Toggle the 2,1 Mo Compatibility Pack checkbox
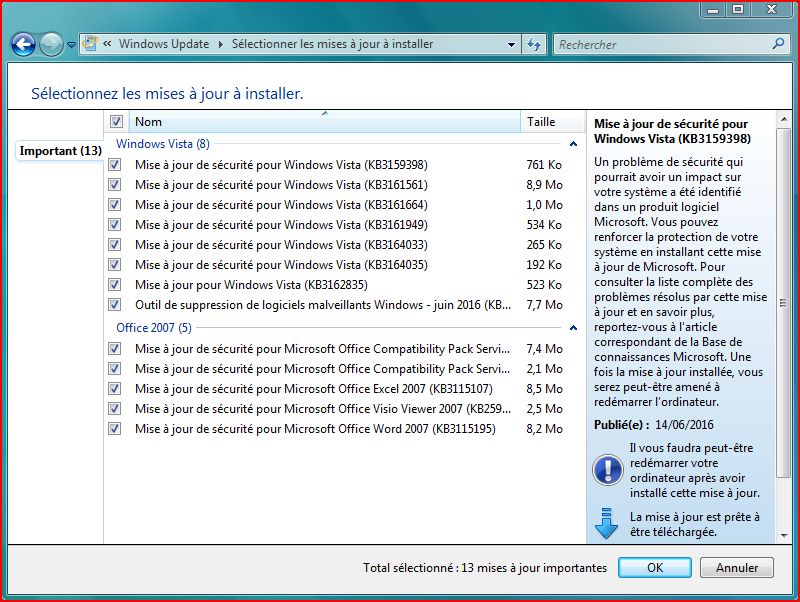Screen dimensions: 800x602 115,368
